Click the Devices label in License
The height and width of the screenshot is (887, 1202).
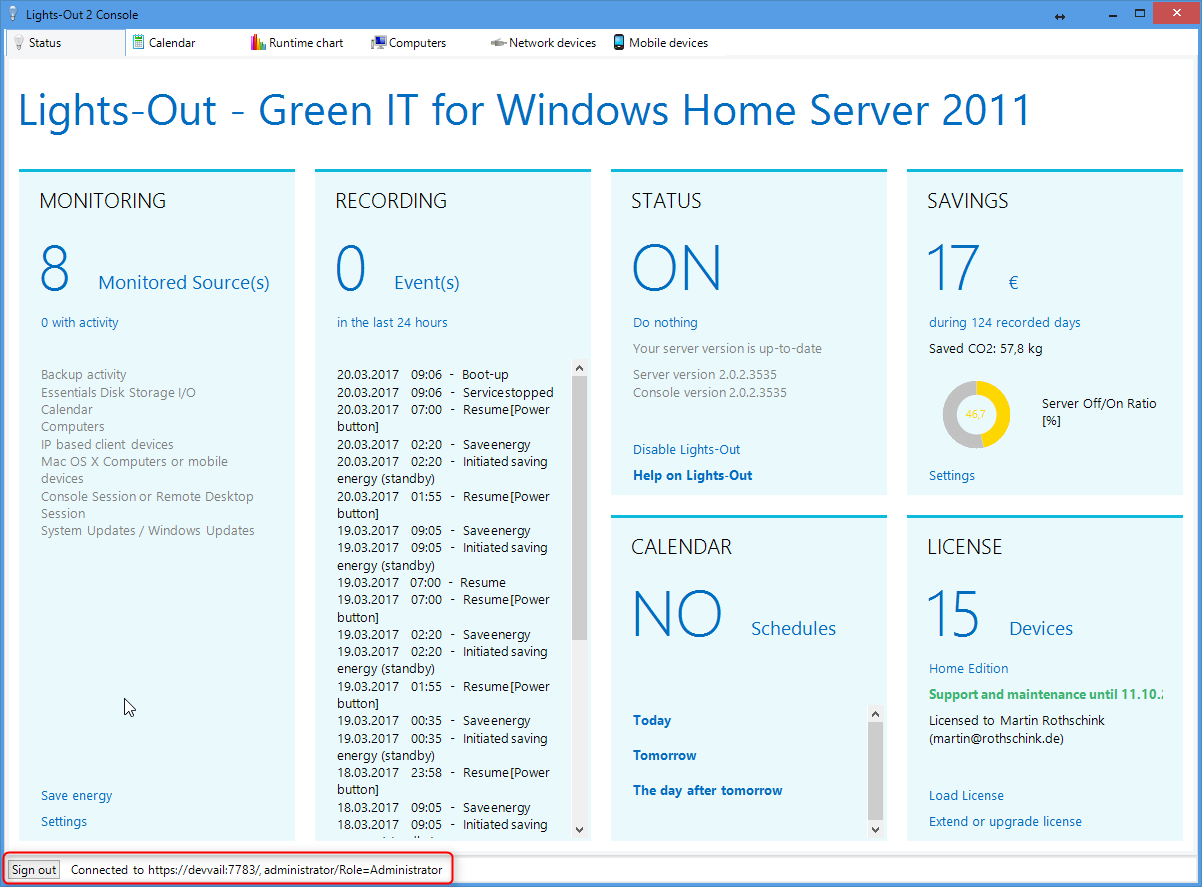click(x=1041, y=629)
